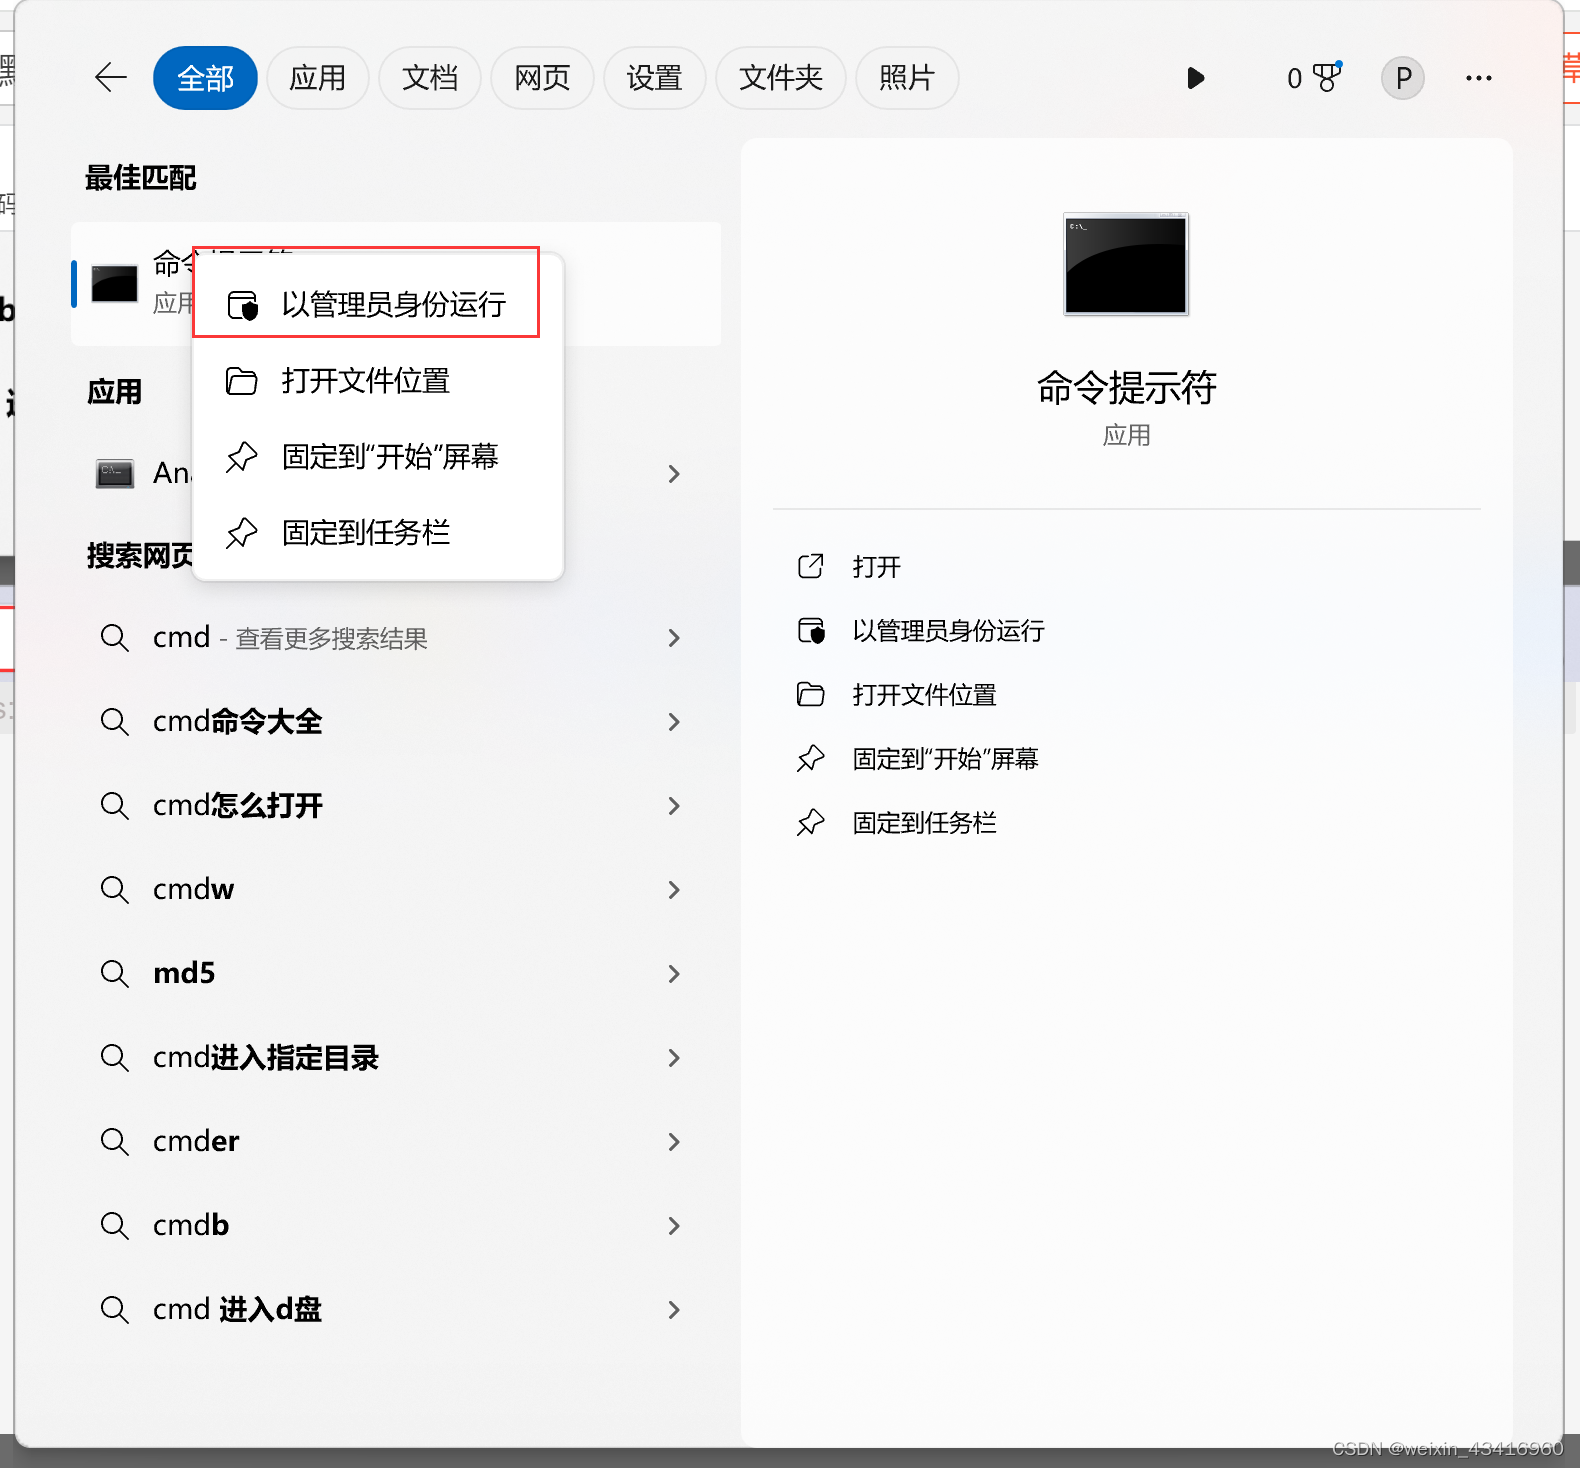Expand the cmd 进入d盘 suggestion chevron
Image resolution: width=1580 pixels, height=1468 pixels.
click(x=674, y=1310)
